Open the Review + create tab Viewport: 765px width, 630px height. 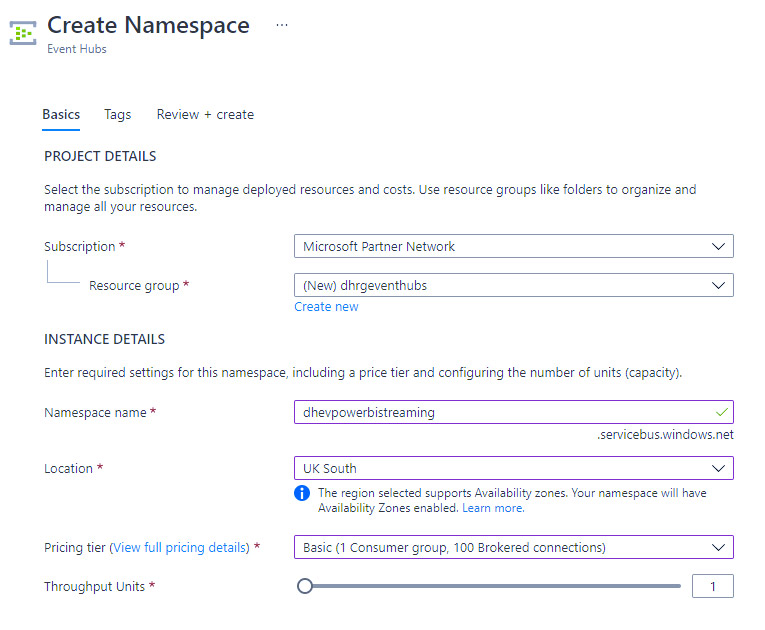pos(205,115)
